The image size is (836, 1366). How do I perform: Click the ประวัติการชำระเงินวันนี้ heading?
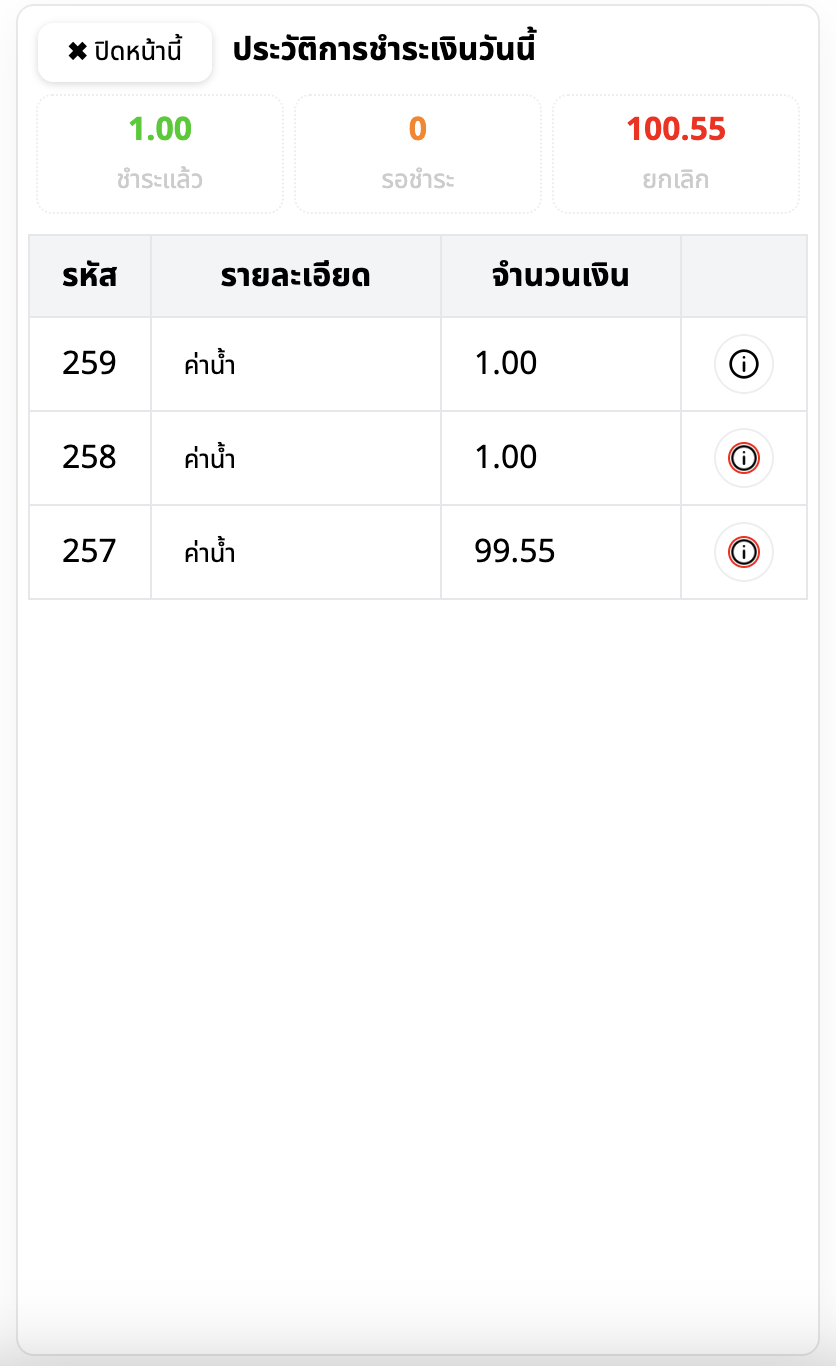coord(385,50)
